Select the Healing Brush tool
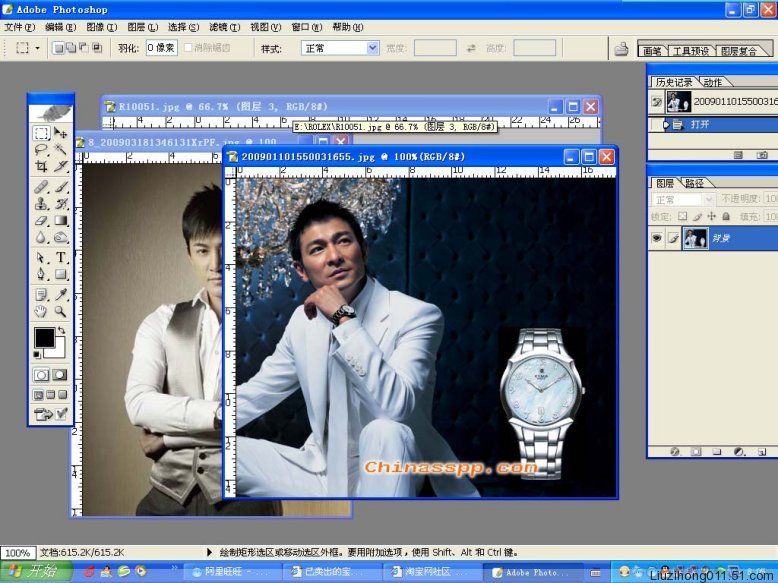Screen dimensions: 778x583 pos(41,187)
